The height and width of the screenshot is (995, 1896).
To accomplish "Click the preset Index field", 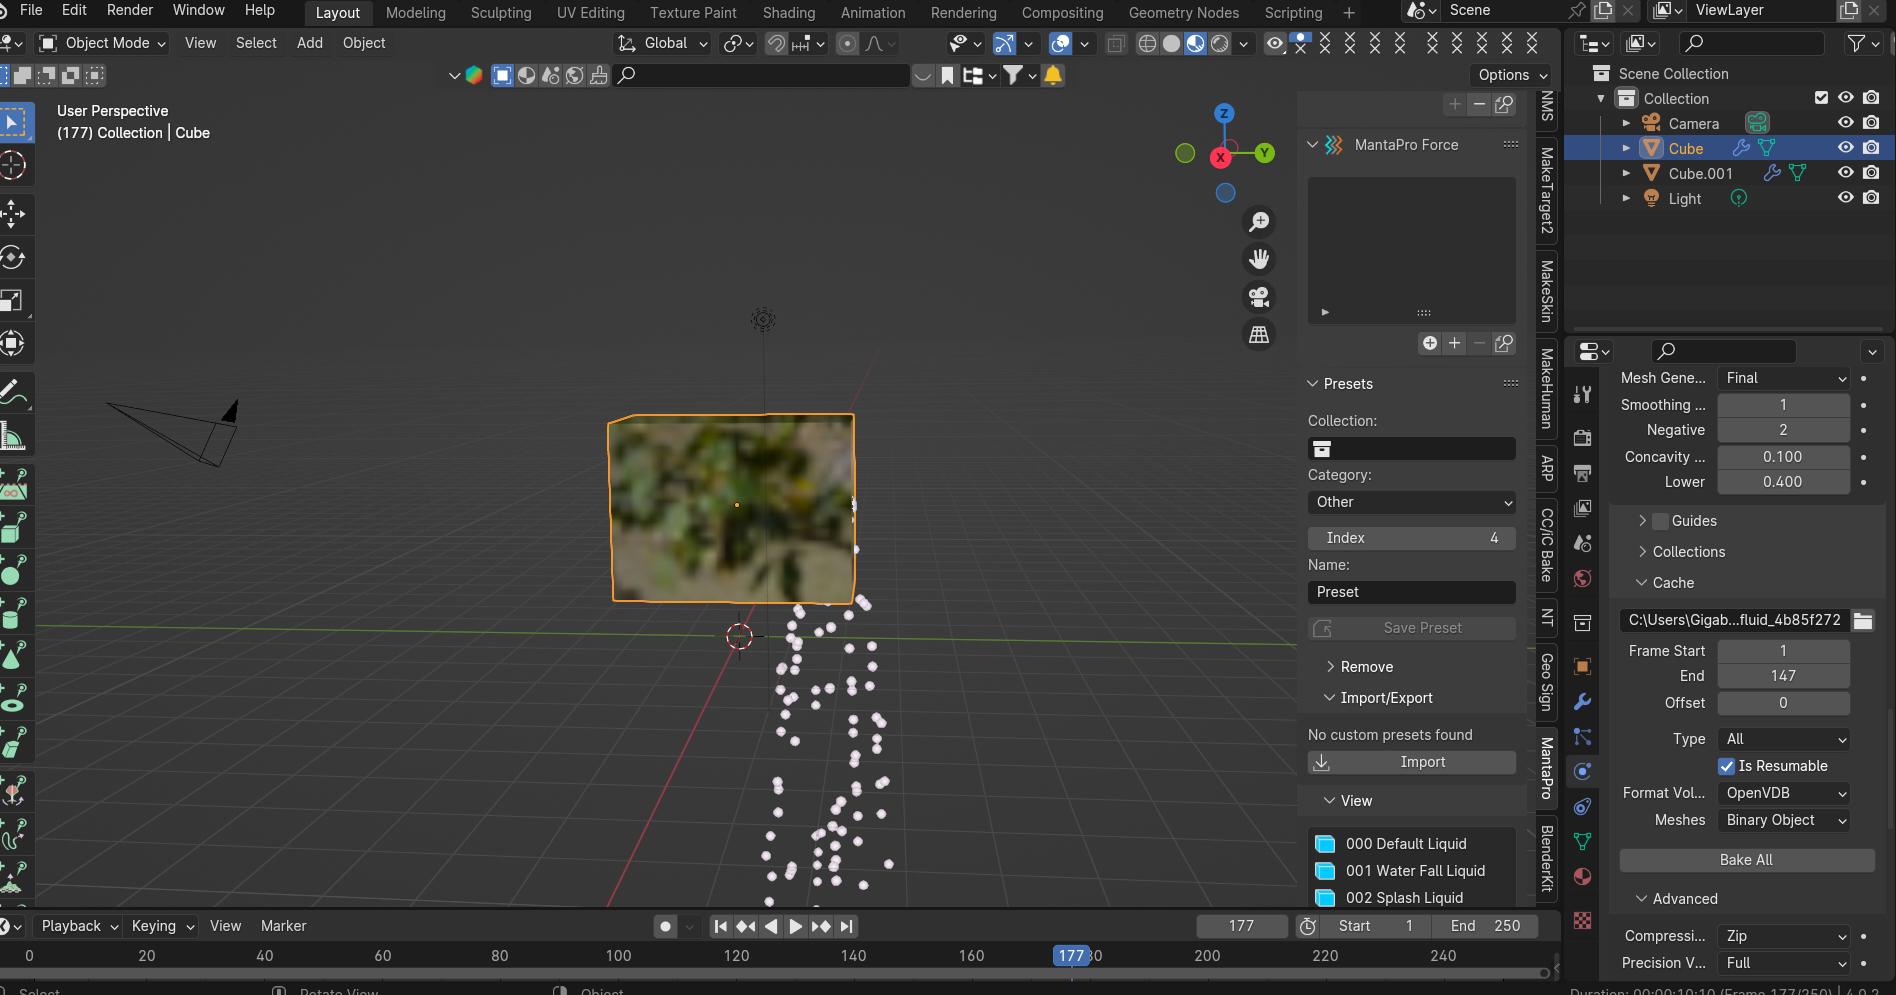I will (1411, 538).
